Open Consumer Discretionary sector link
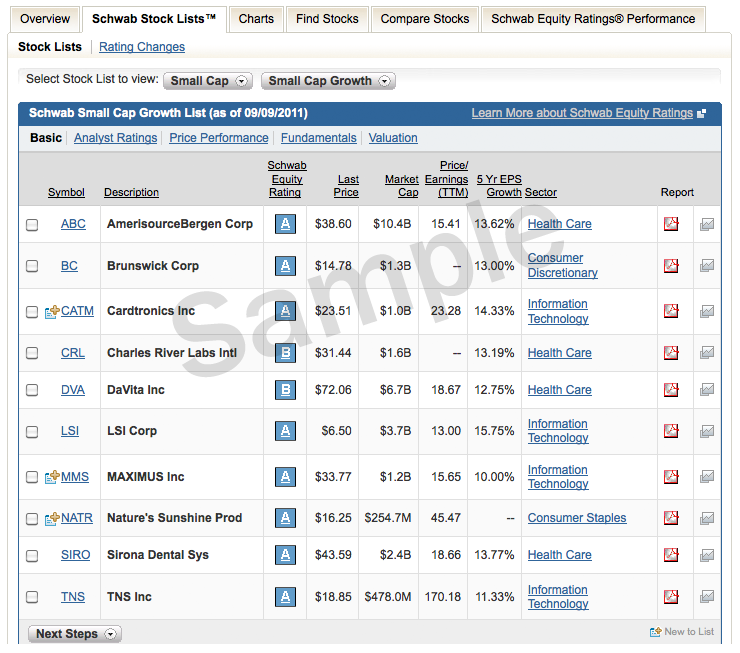Viewport: 740px width, 653px height. (563, 265)
